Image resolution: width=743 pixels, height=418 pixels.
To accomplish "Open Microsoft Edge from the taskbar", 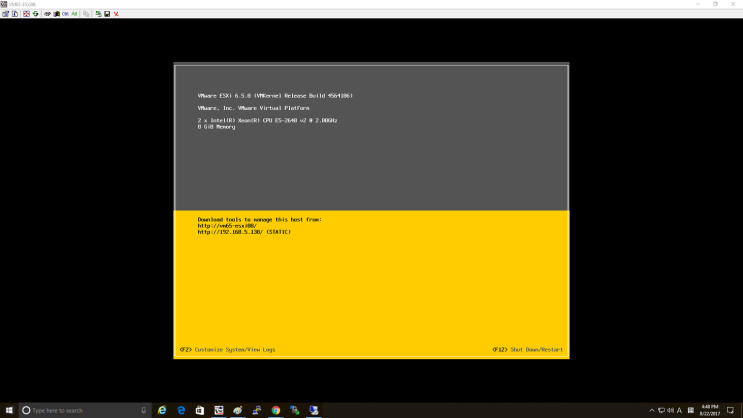I will pos(181,410).
